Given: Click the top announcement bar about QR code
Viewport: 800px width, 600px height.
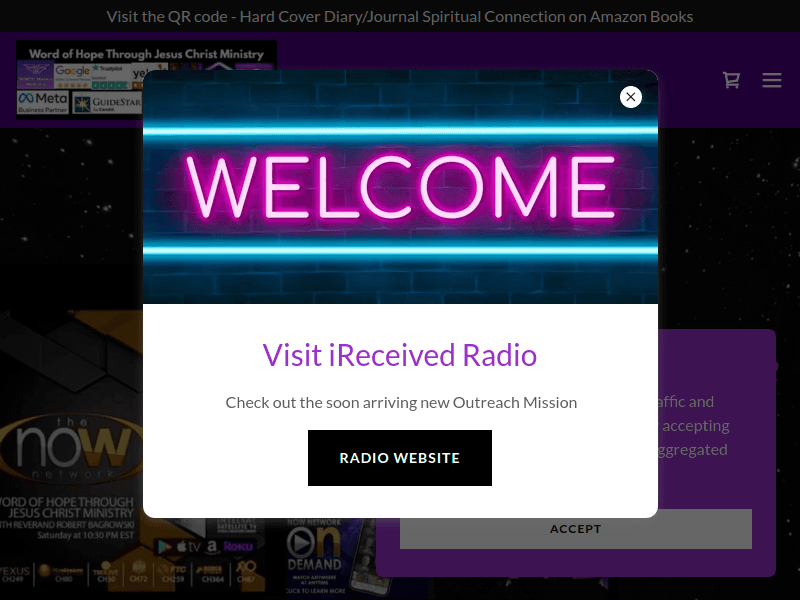Looking at the screenshot, I should (400, 17).
